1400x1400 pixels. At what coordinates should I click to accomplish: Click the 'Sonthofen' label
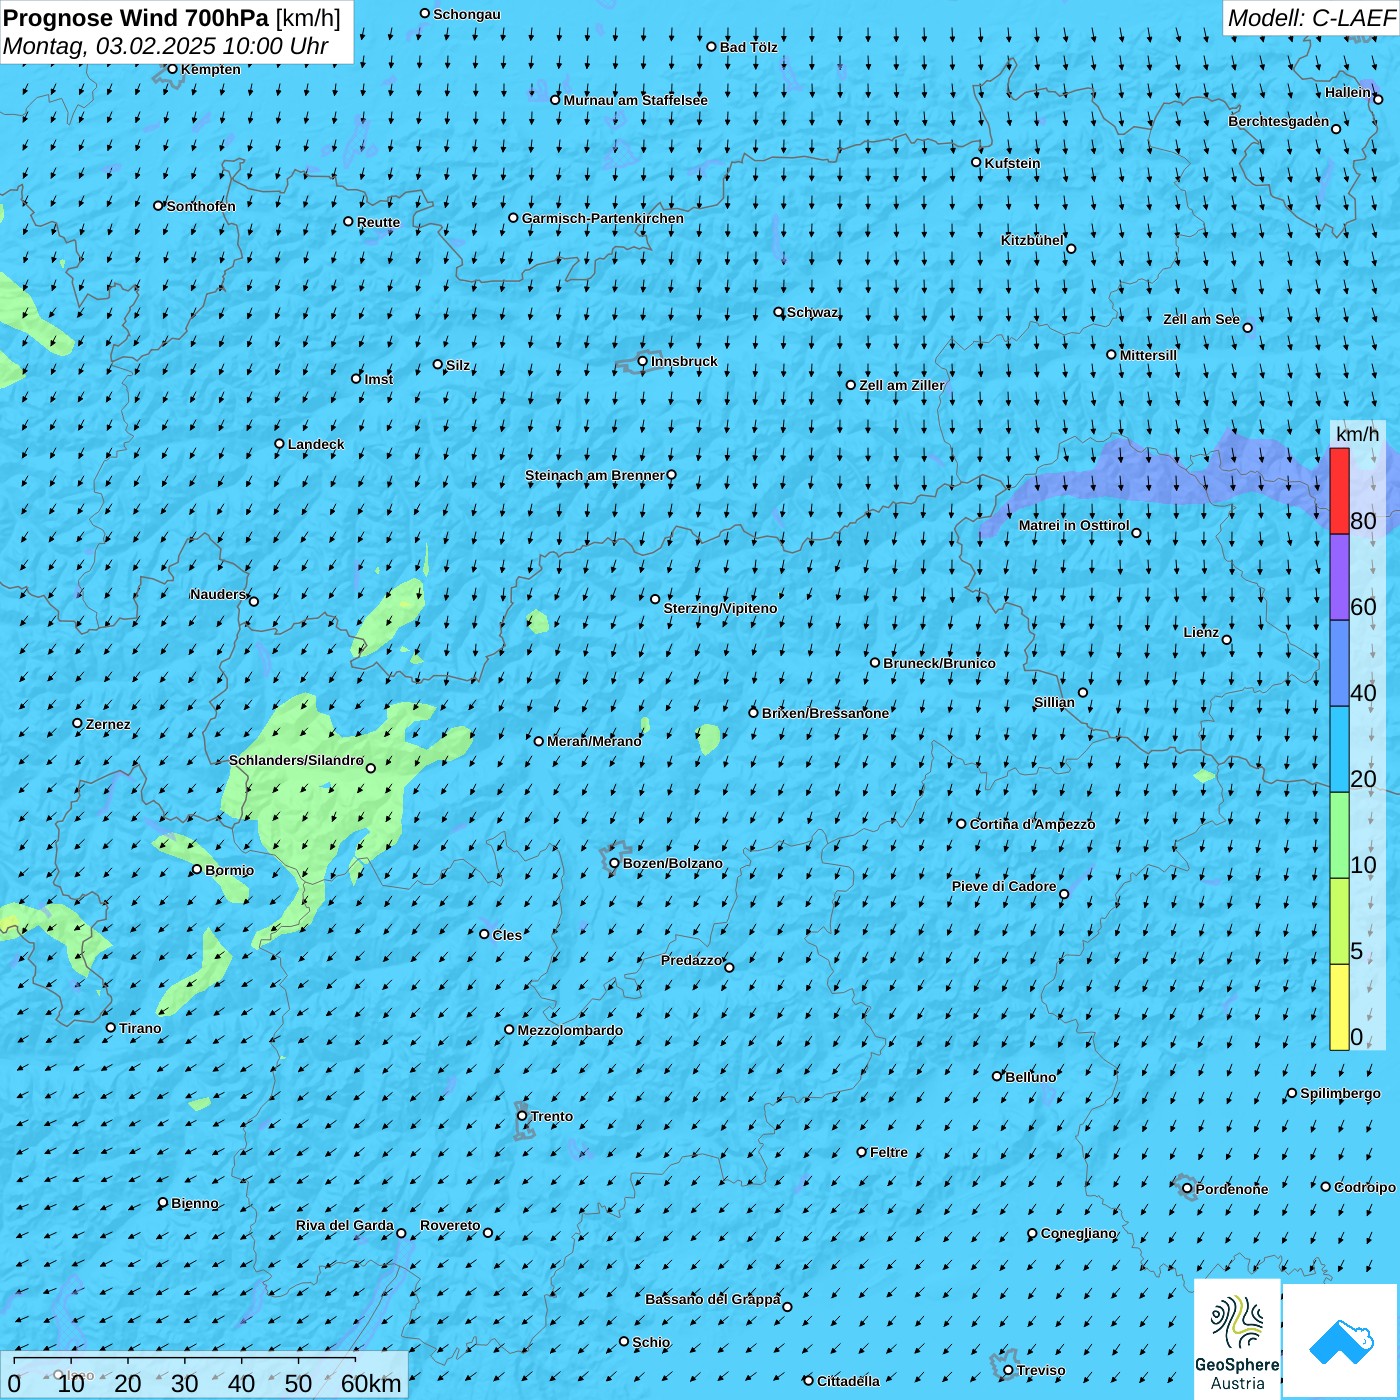(201, 206)
